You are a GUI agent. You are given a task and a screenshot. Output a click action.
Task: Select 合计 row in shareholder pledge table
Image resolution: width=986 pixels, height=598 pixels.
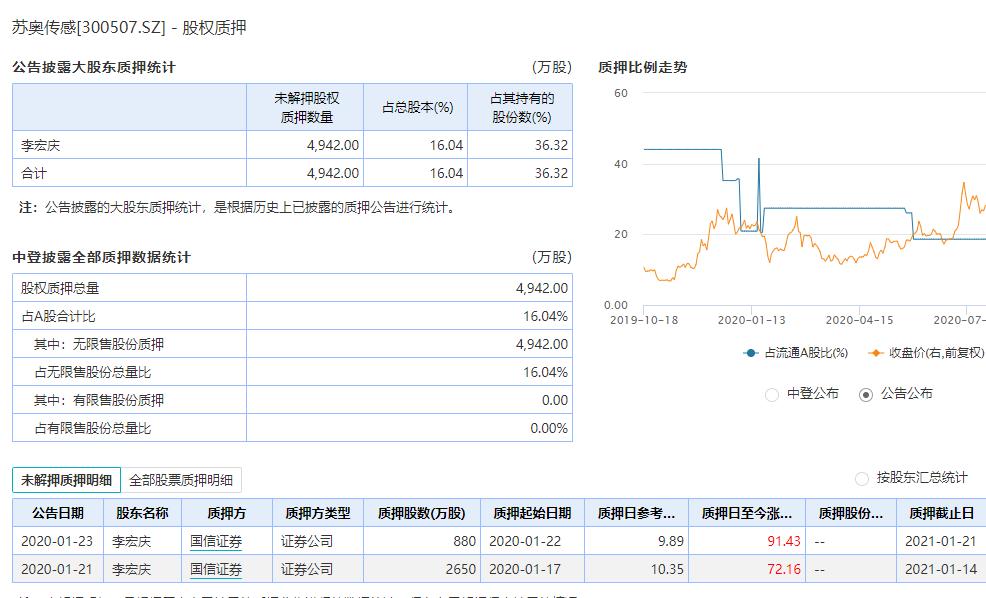click(292, 173)
